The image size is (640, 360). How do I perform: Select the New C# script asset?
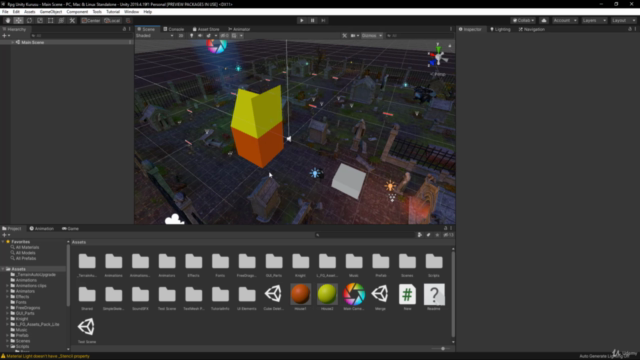(407, 297)
